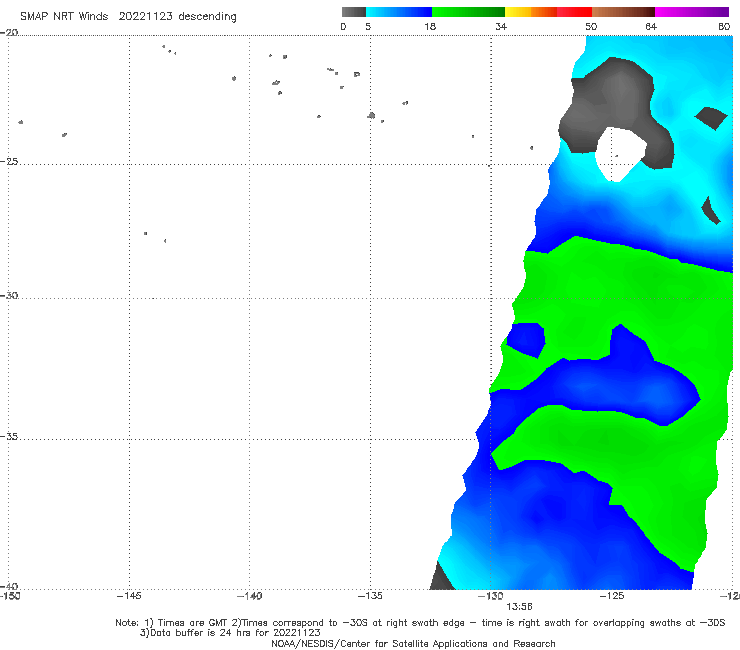Screen dimensions: 740x650
Task: Click the small blue patch inside green near -129, -31
Action: (x=526, y=339)
